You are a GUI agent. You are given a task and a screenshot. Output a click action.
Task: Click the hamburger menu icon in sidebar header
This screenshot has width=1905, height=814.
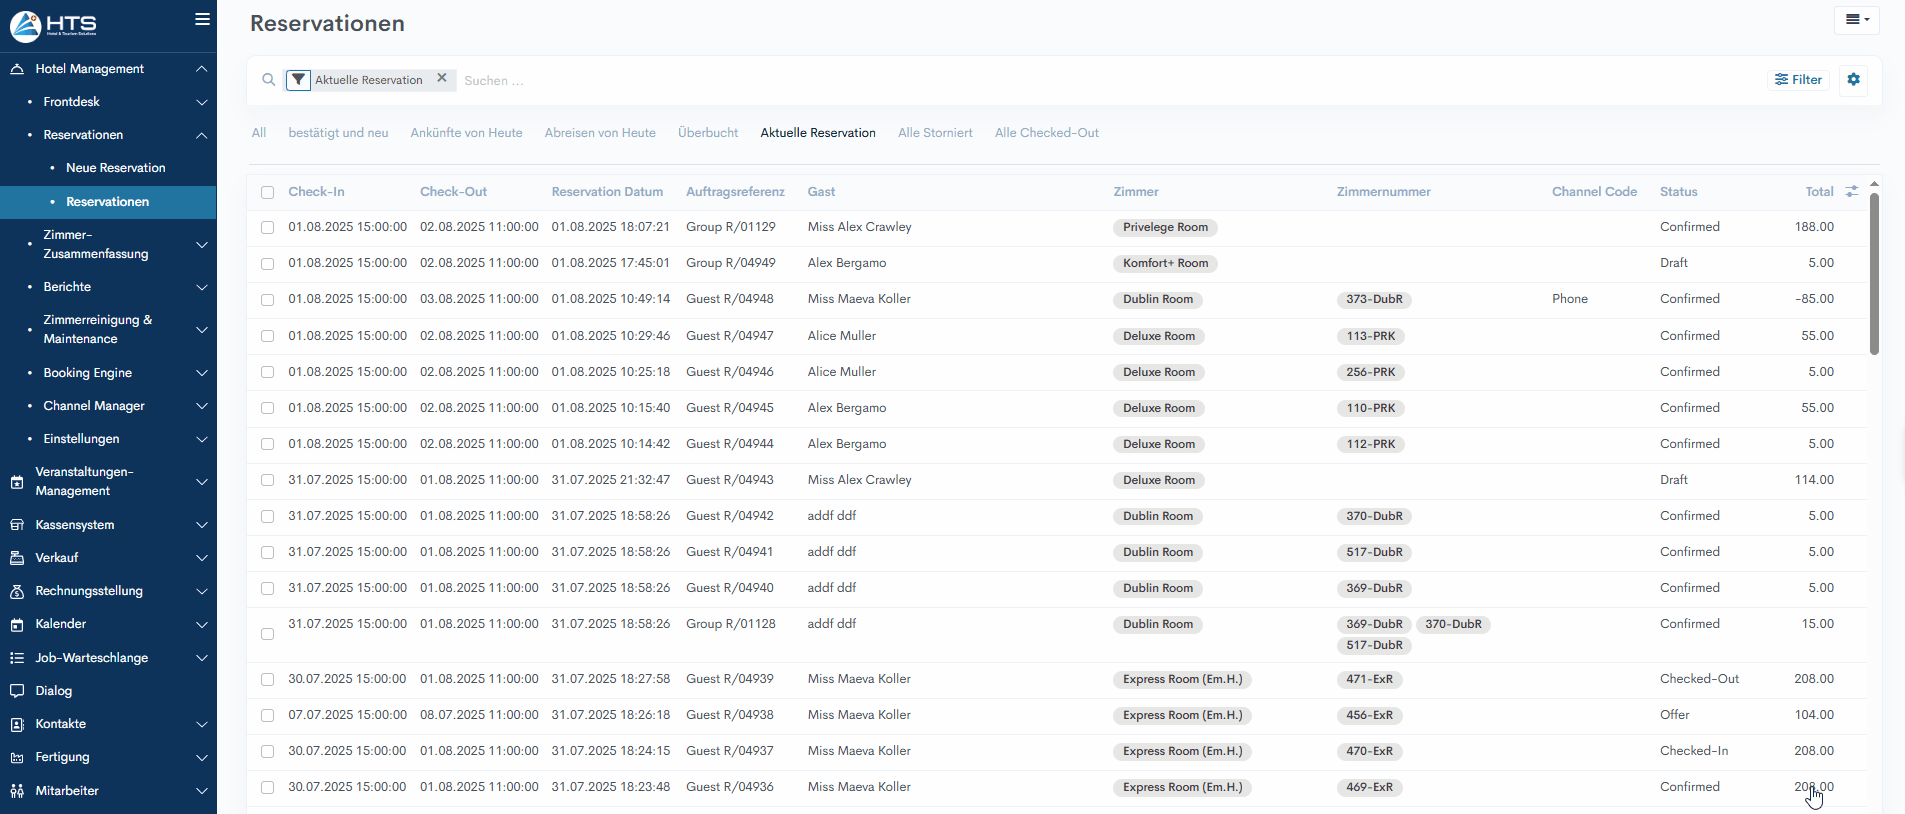[x=202, y=19]
